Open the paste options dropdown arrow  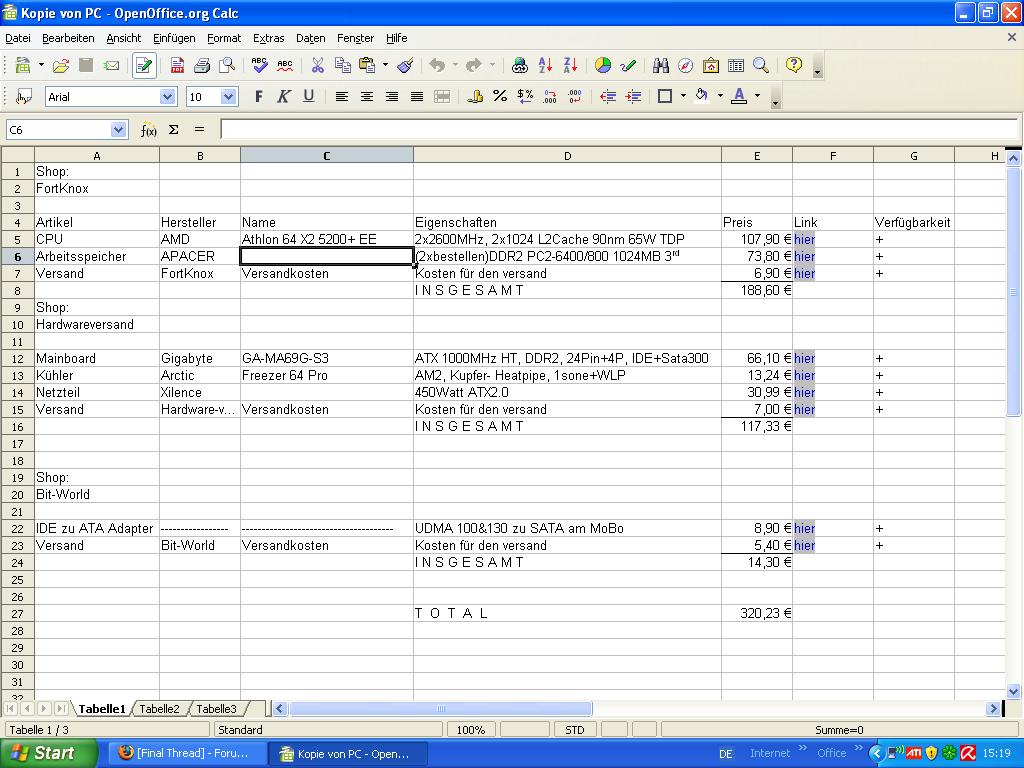click(385, 65)
